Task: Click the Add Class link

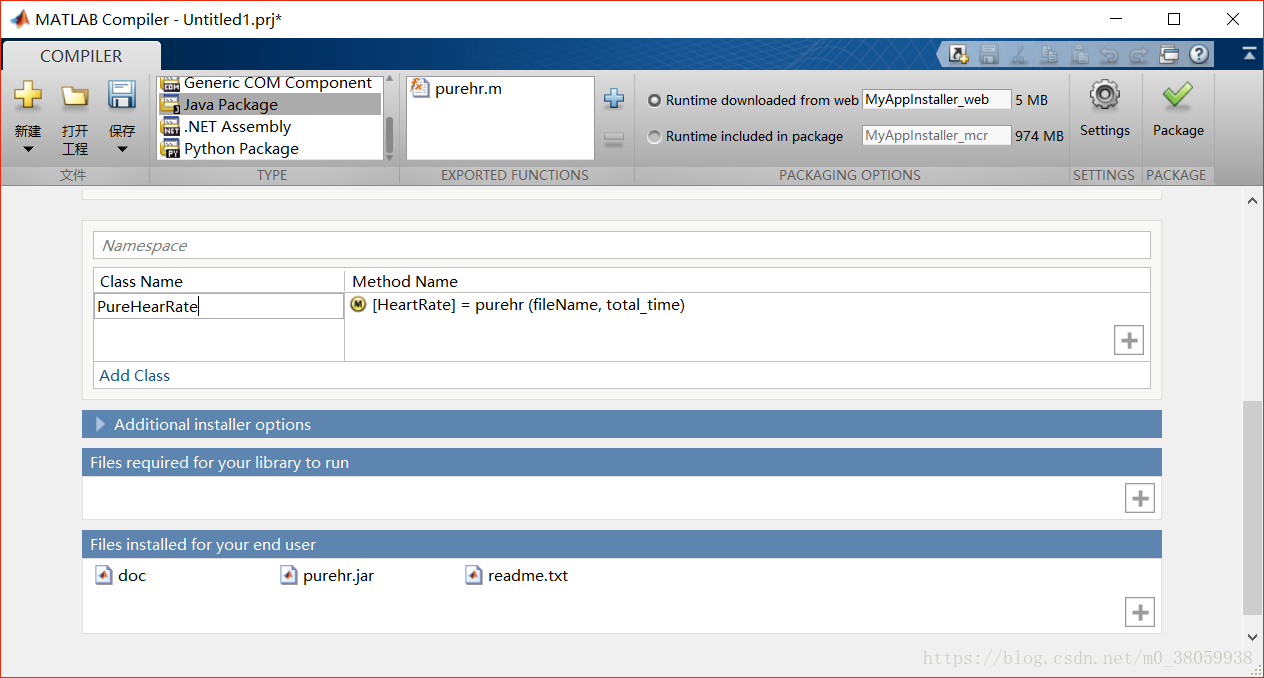Action: [135, 375]
